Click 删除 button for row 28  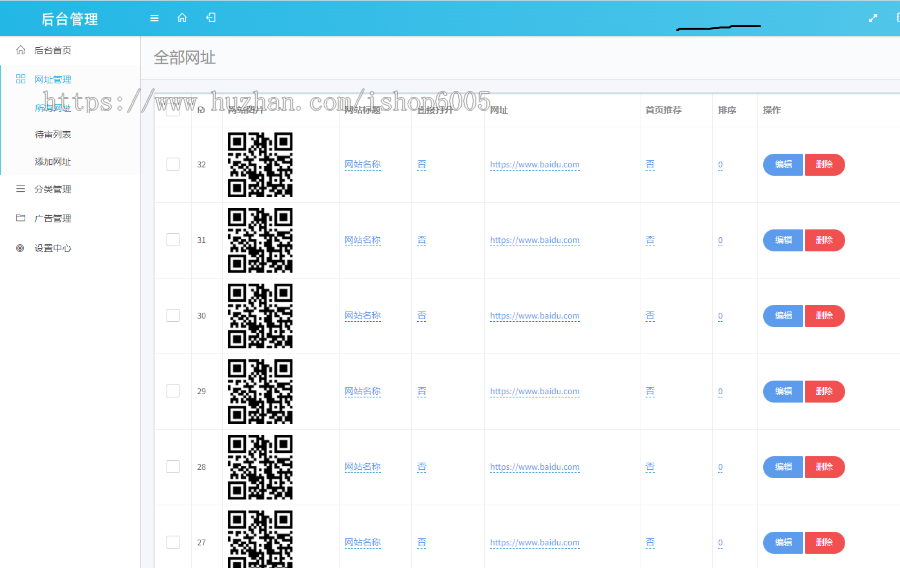point(825,467)
